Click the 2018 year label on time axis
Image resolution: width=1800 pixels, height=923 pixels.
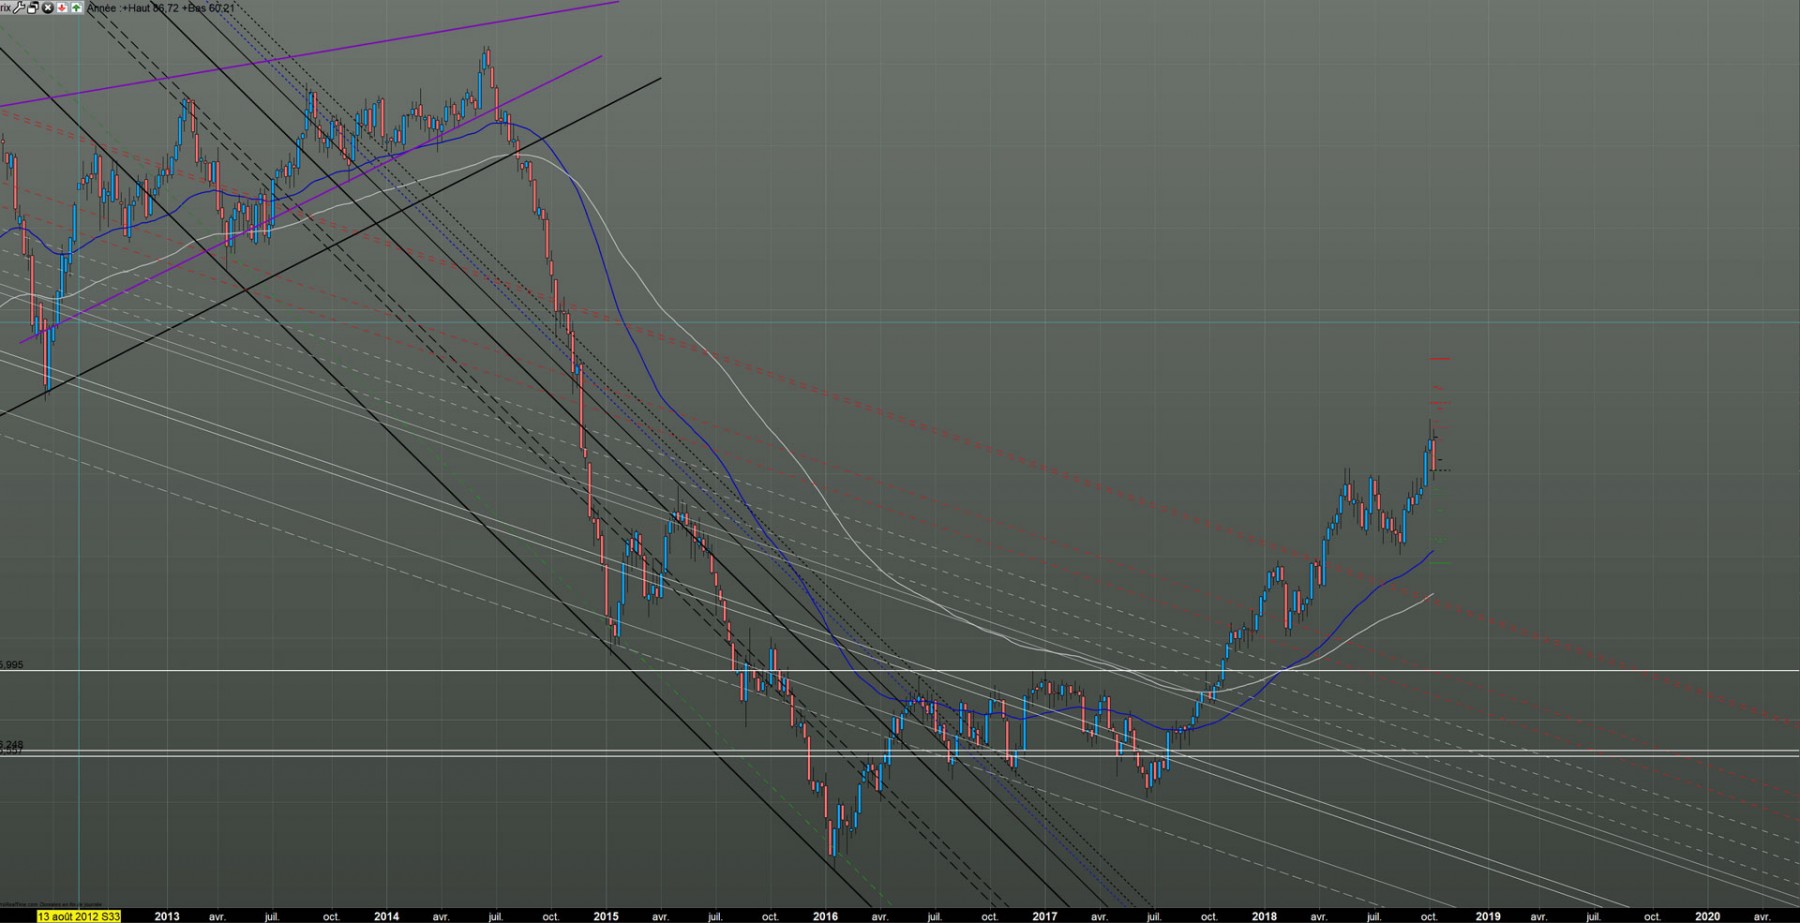1264,916
